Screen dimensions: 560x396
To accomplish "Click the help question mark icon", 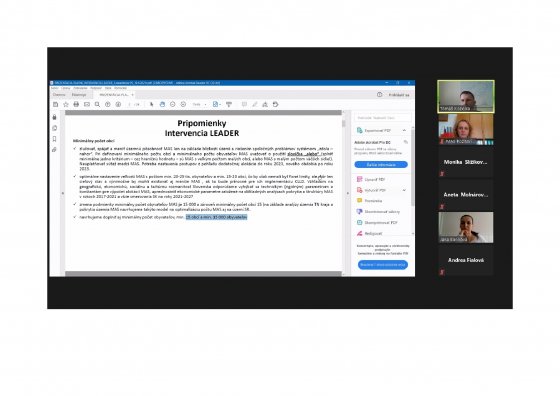I will click(x=379, y=95).
